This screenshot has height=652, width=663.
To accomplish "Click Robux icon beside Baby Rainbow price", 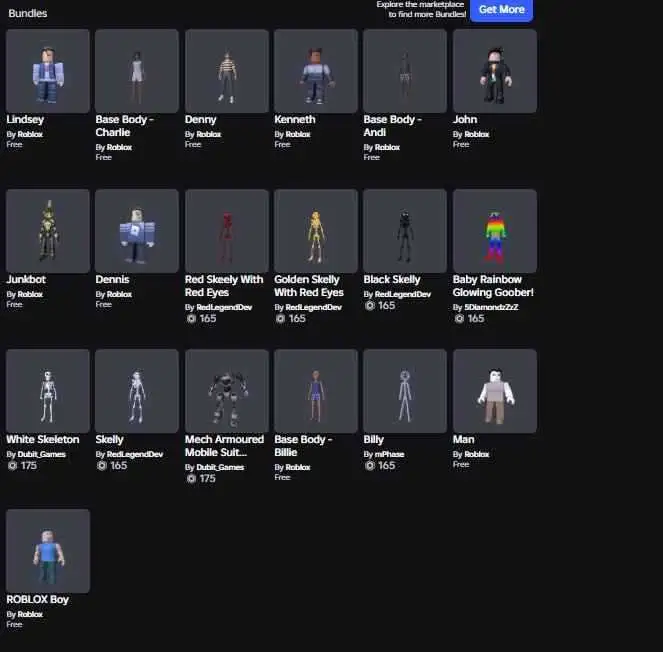I will 459,318.
